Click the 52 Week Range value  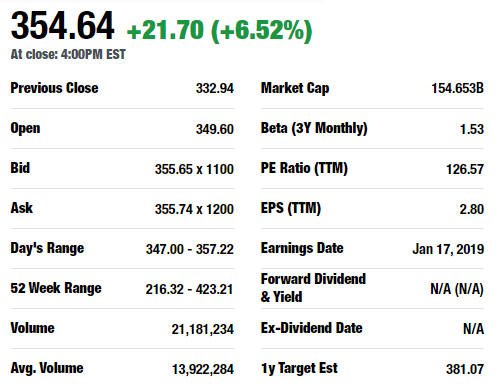[x=189, y=289]
